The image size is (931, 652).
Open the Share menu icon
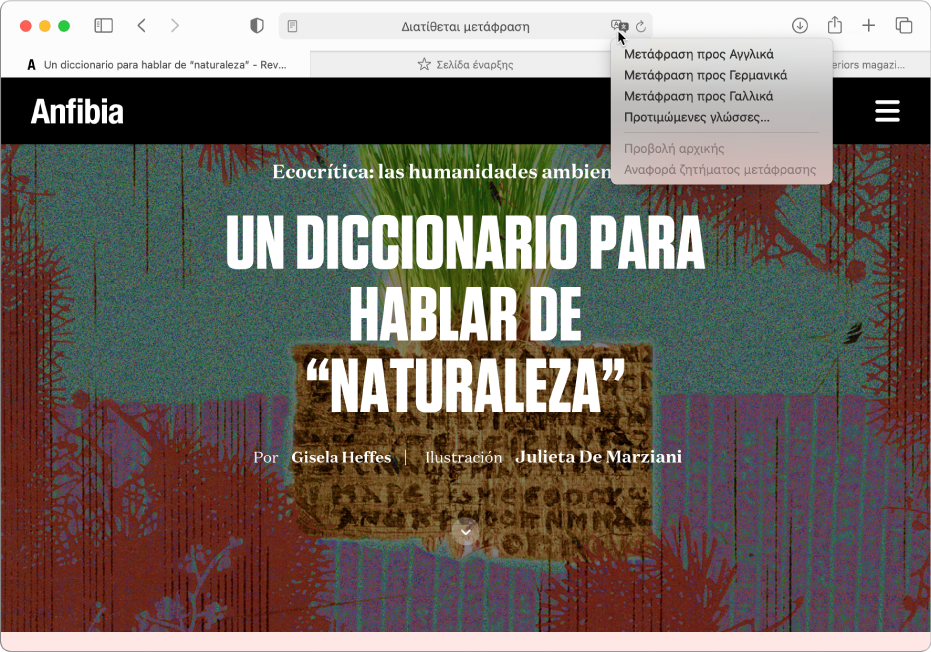835,25
